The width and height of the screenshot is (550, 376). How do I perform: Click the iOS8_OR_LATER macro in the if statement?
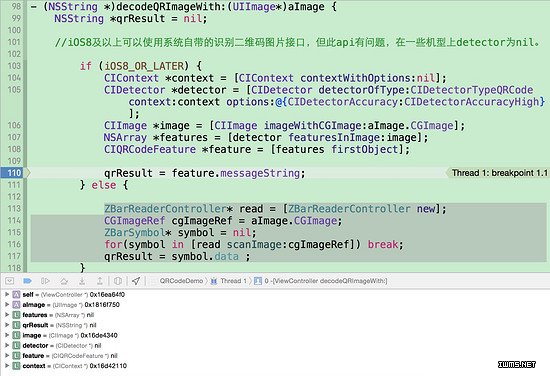[x=144, y=66]
